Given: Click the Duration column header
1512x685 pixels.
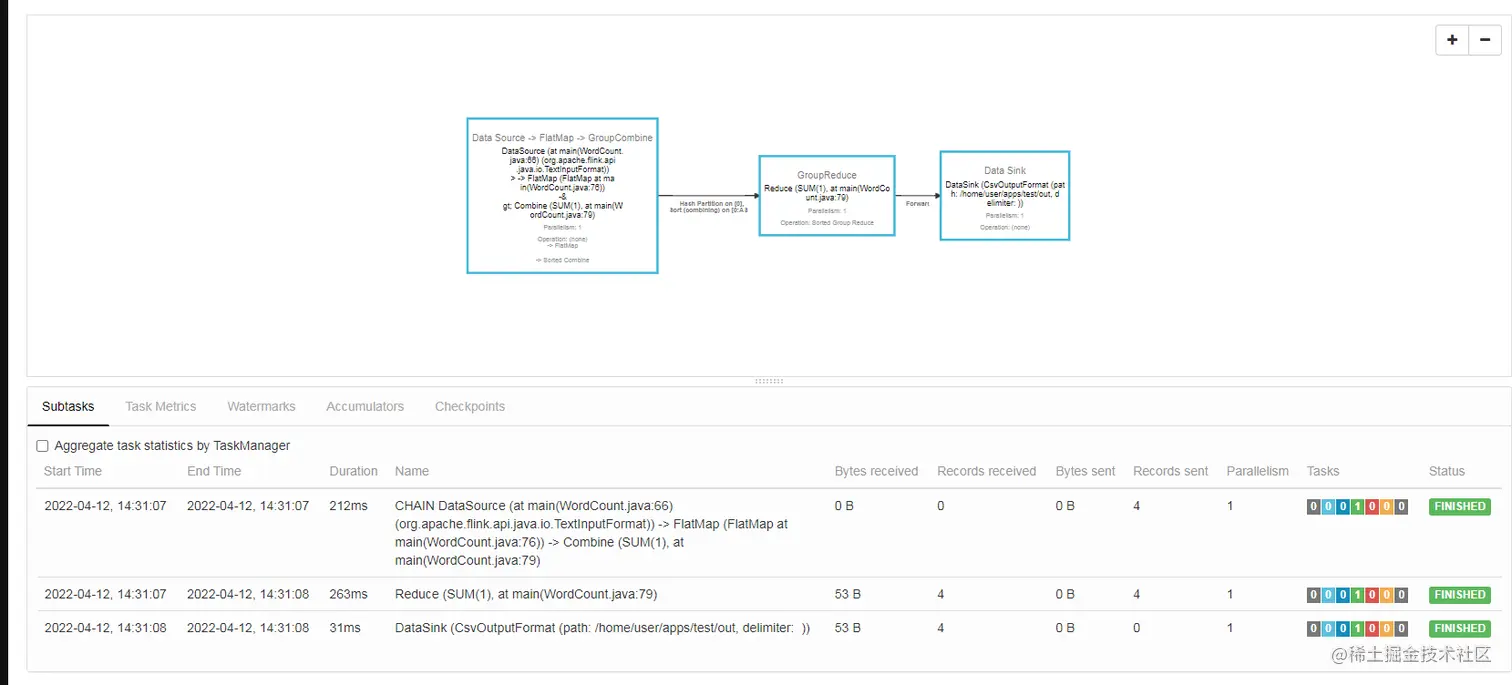Looking at the screenshot, I should (353, 471).
